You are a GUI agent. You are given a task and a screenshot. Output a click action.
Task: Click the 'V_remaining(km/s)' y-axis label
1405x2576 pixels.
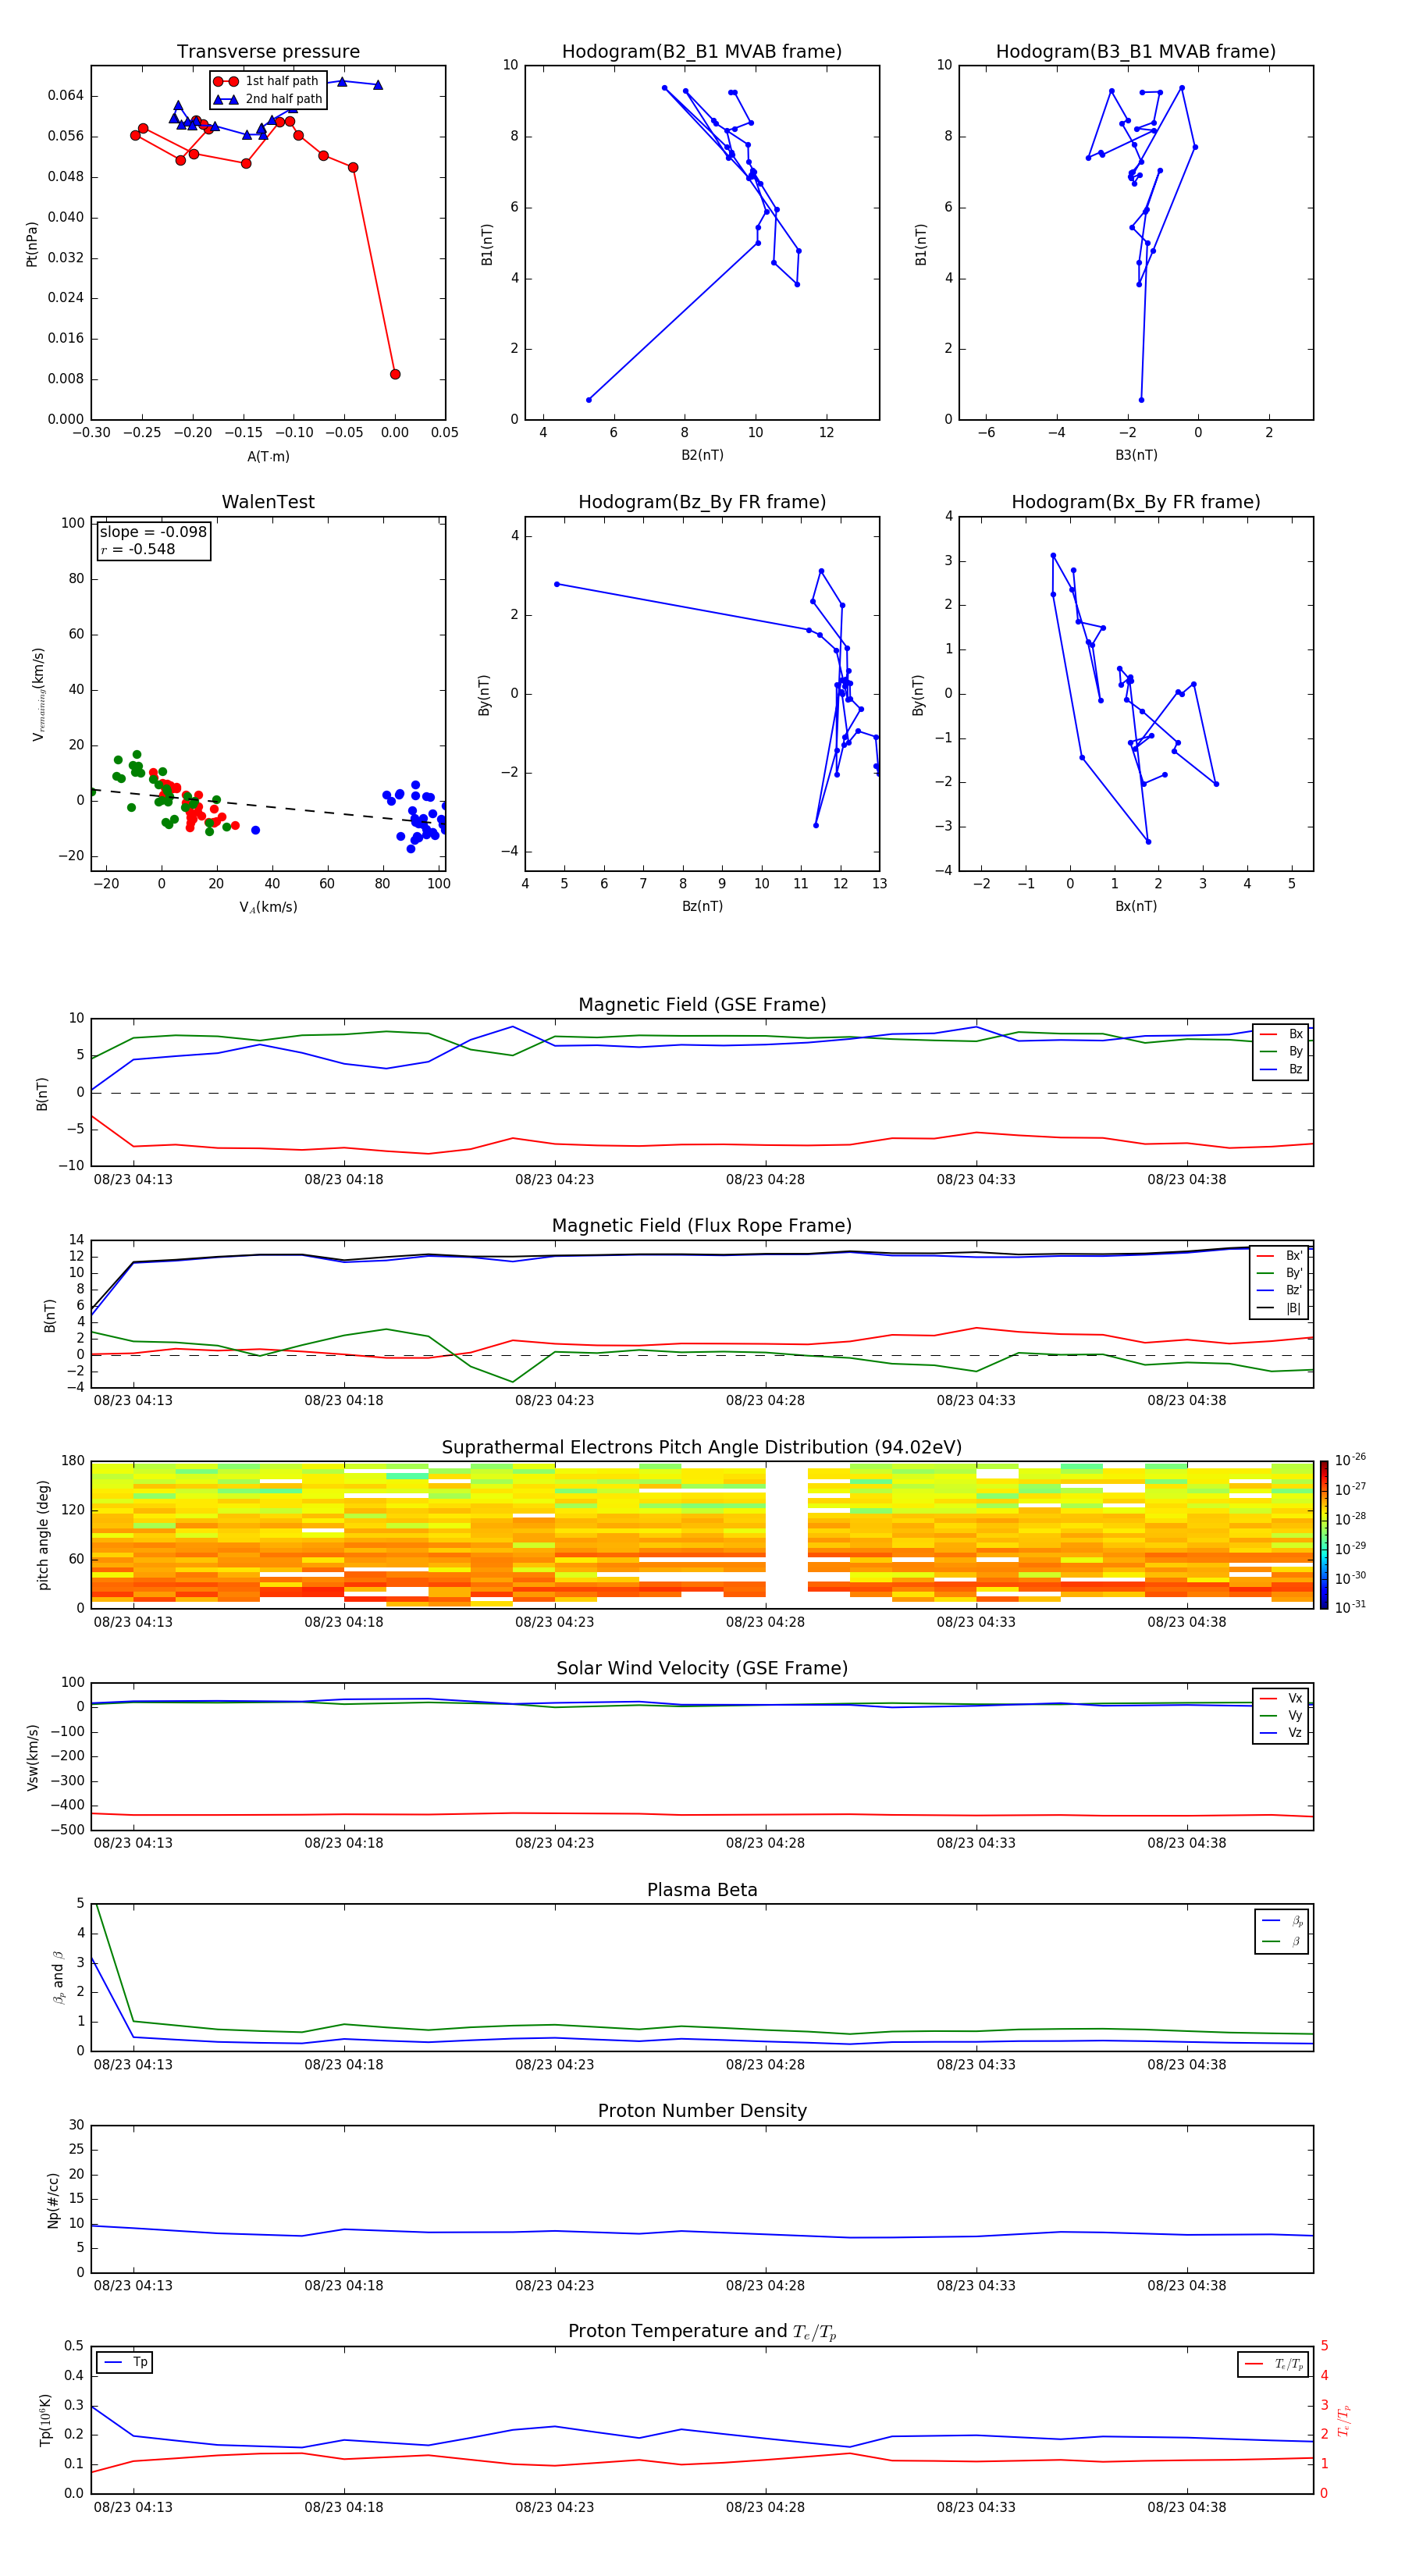coord(38,694)
